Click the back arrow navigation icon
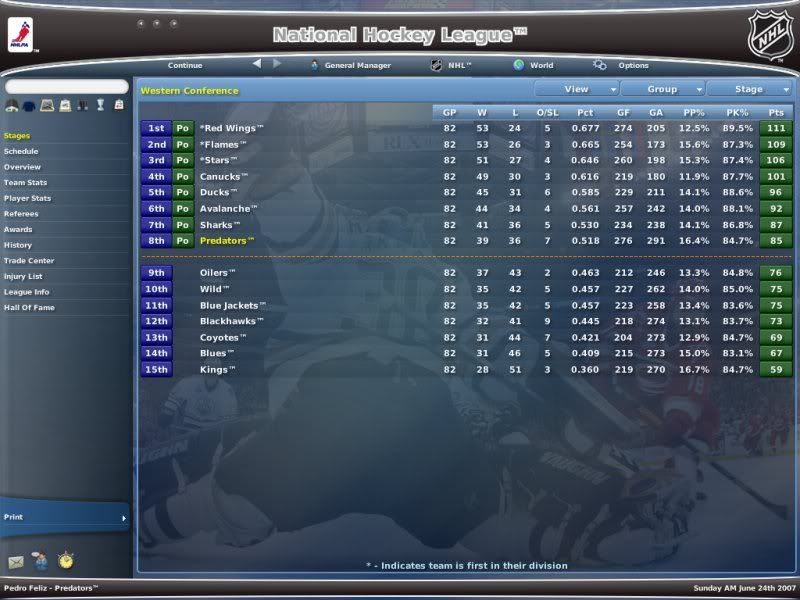Screen dimensions: 800x600 [257, 64]
